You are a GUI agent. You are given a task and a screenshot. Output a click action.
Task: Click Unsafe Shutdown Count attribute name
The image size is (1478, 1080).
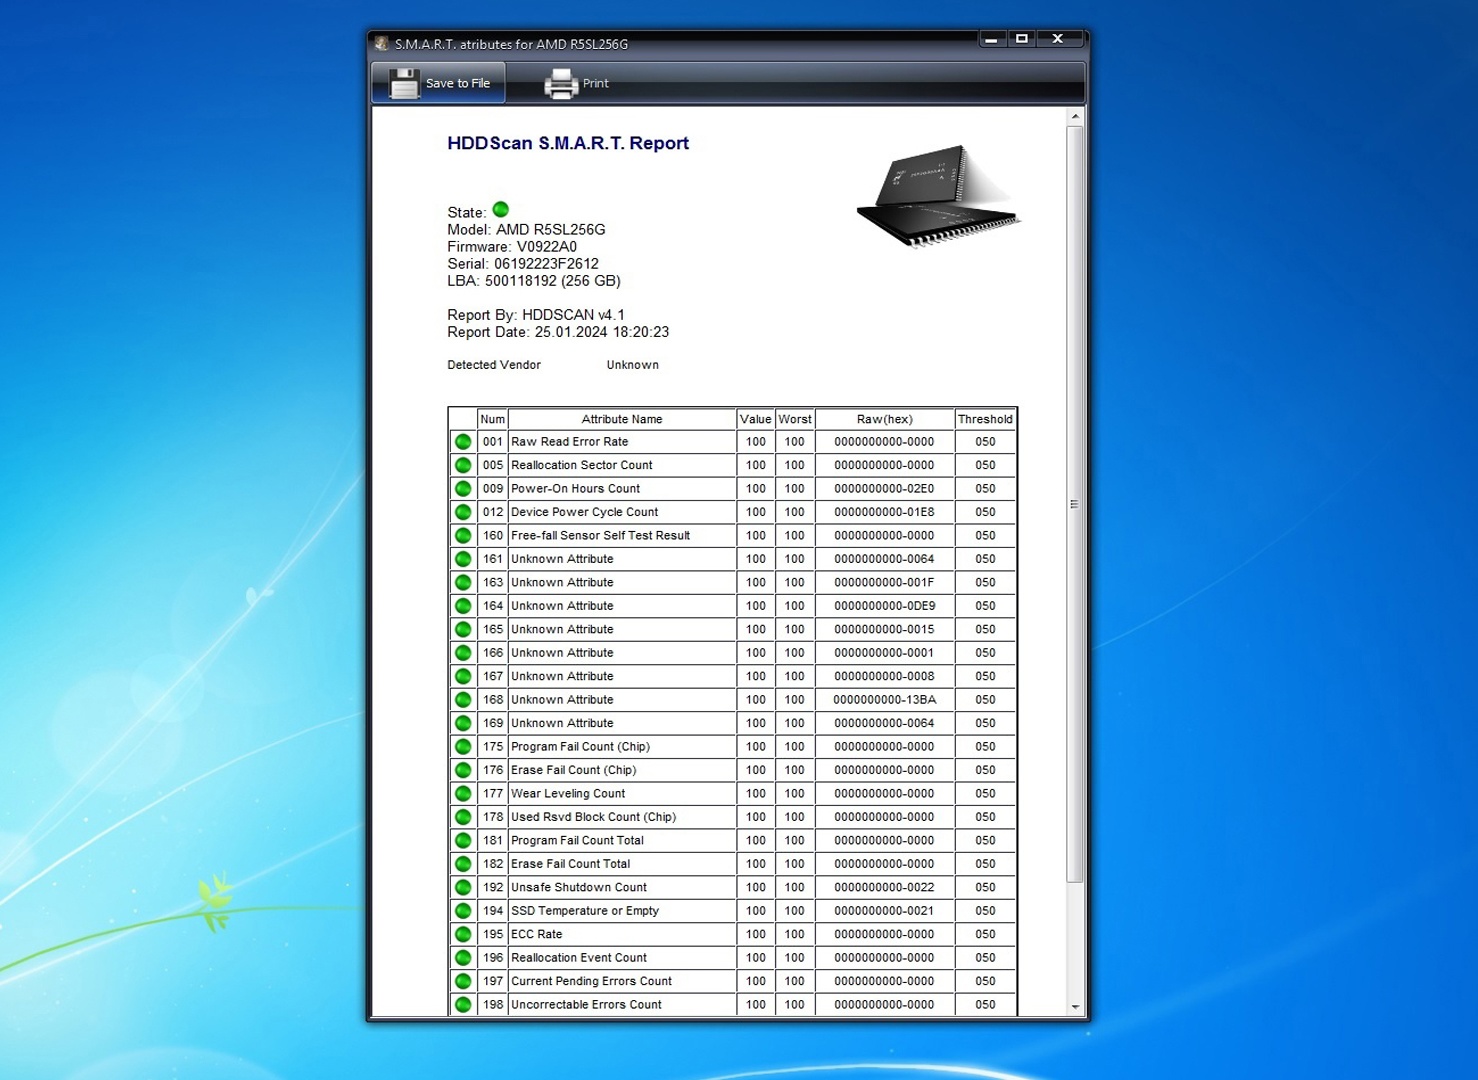tap(579, 888)
